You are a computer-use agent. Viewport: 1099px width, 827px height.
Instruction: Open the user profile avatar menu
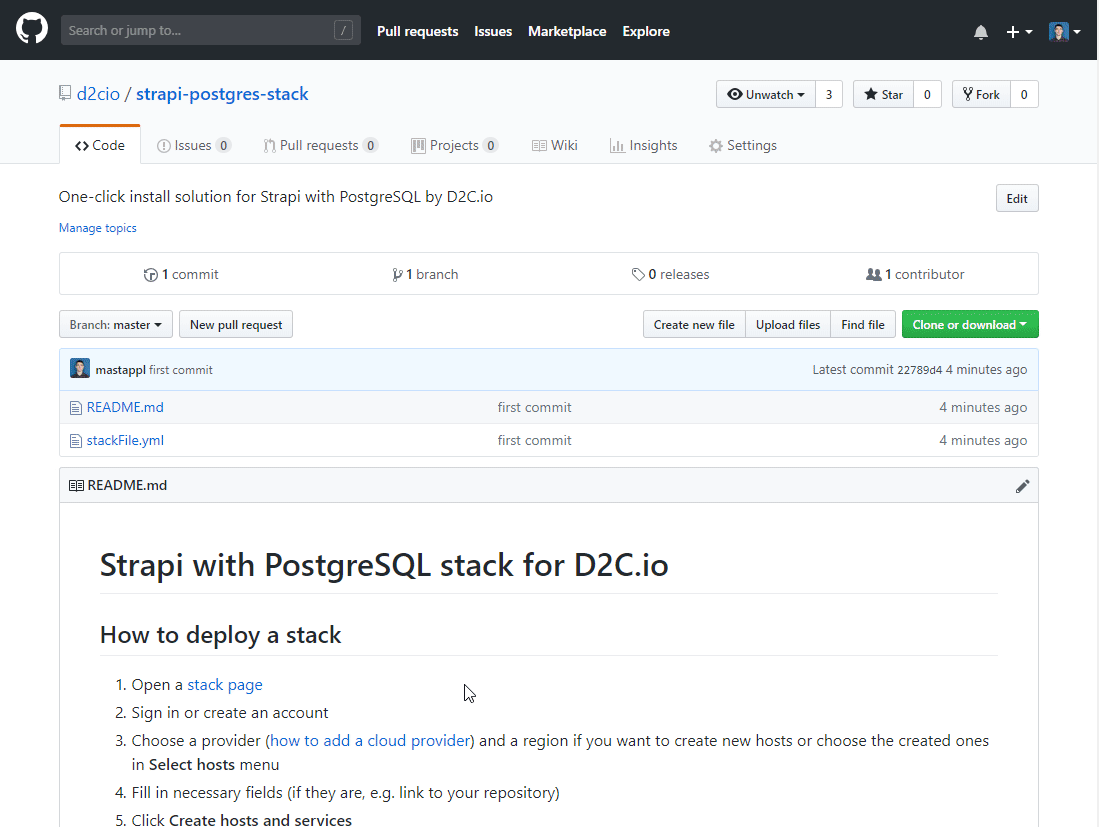(1064, 32)
